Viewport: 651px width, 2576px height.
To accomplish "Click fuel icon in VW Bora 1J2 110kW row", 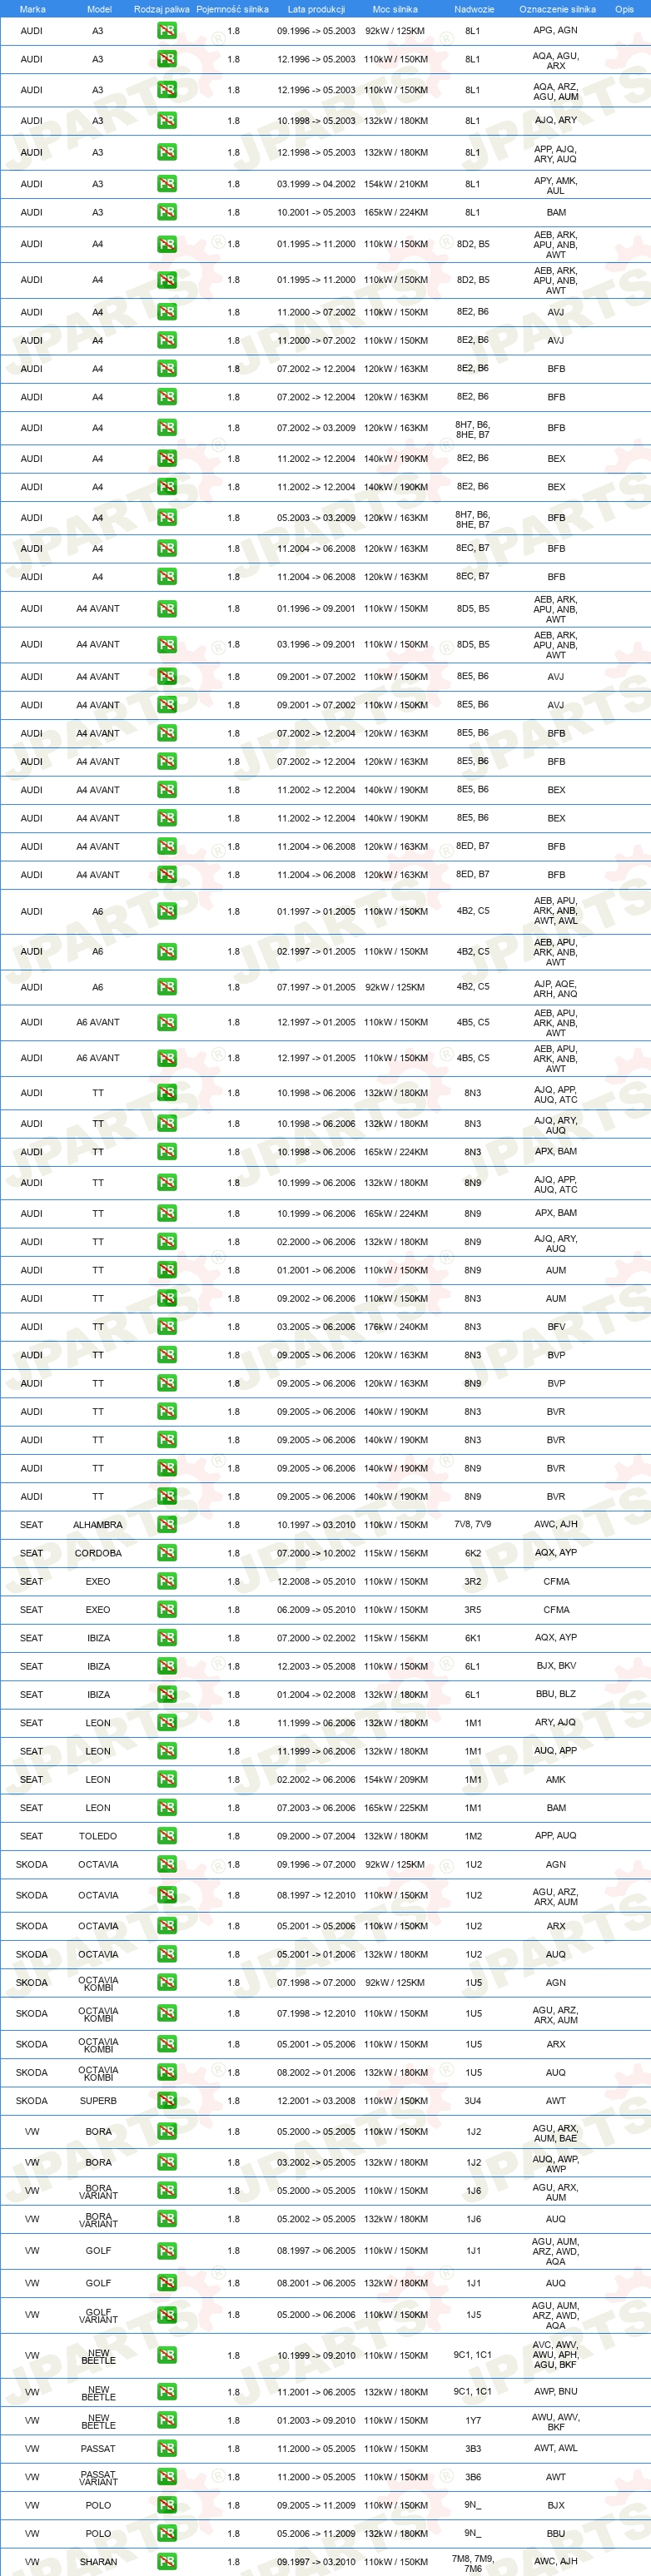I will [x=167, y=2132].
